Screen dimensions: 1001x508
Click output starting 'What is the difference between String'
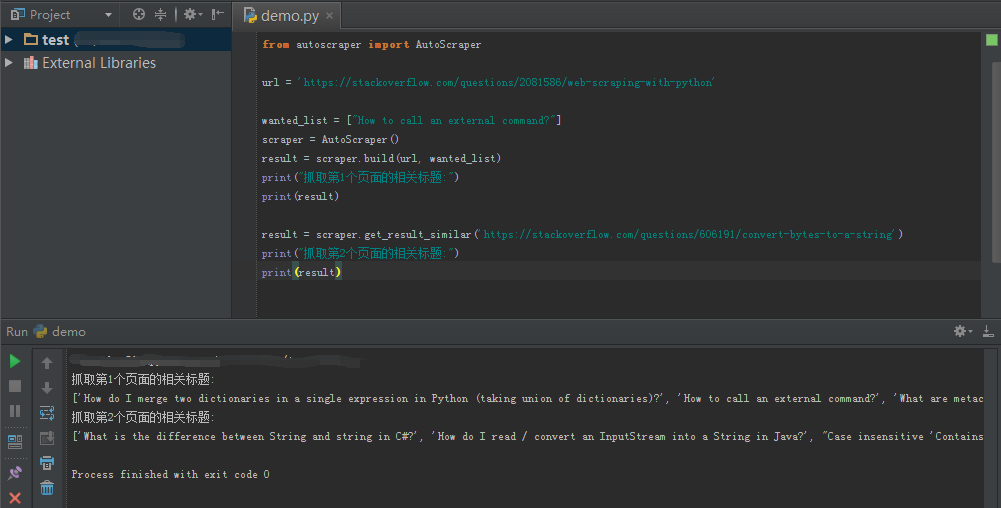tap(527, 437)
